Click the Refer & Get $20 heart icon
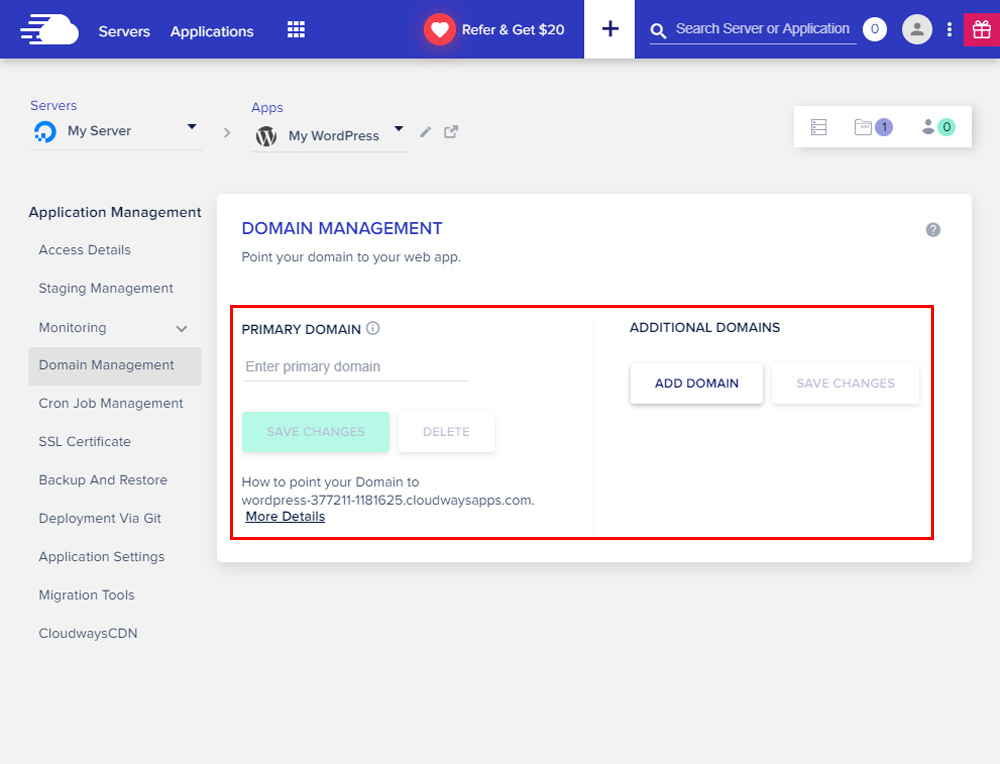The height and width of the screenshot is (764, 1000). tap(439, 29)
